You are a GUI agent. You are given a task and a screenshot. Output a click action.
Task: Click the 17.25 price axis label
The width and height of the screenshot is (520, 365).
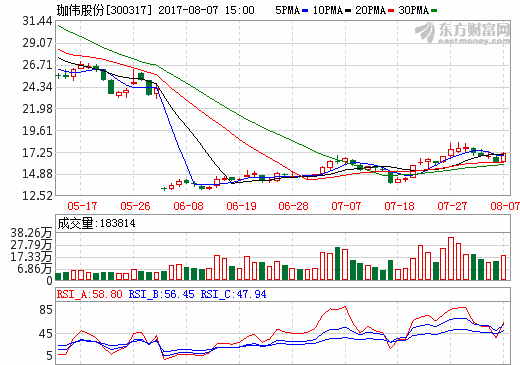pyautogui.click(x=38, y=153)
